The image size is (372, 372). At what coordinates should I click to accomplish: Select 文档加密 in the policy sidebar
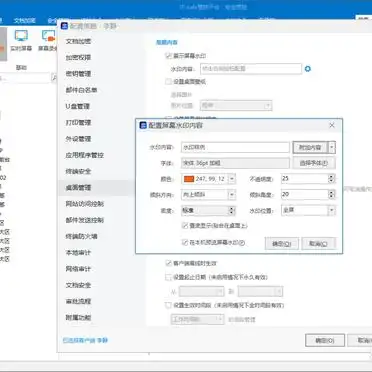78,41
